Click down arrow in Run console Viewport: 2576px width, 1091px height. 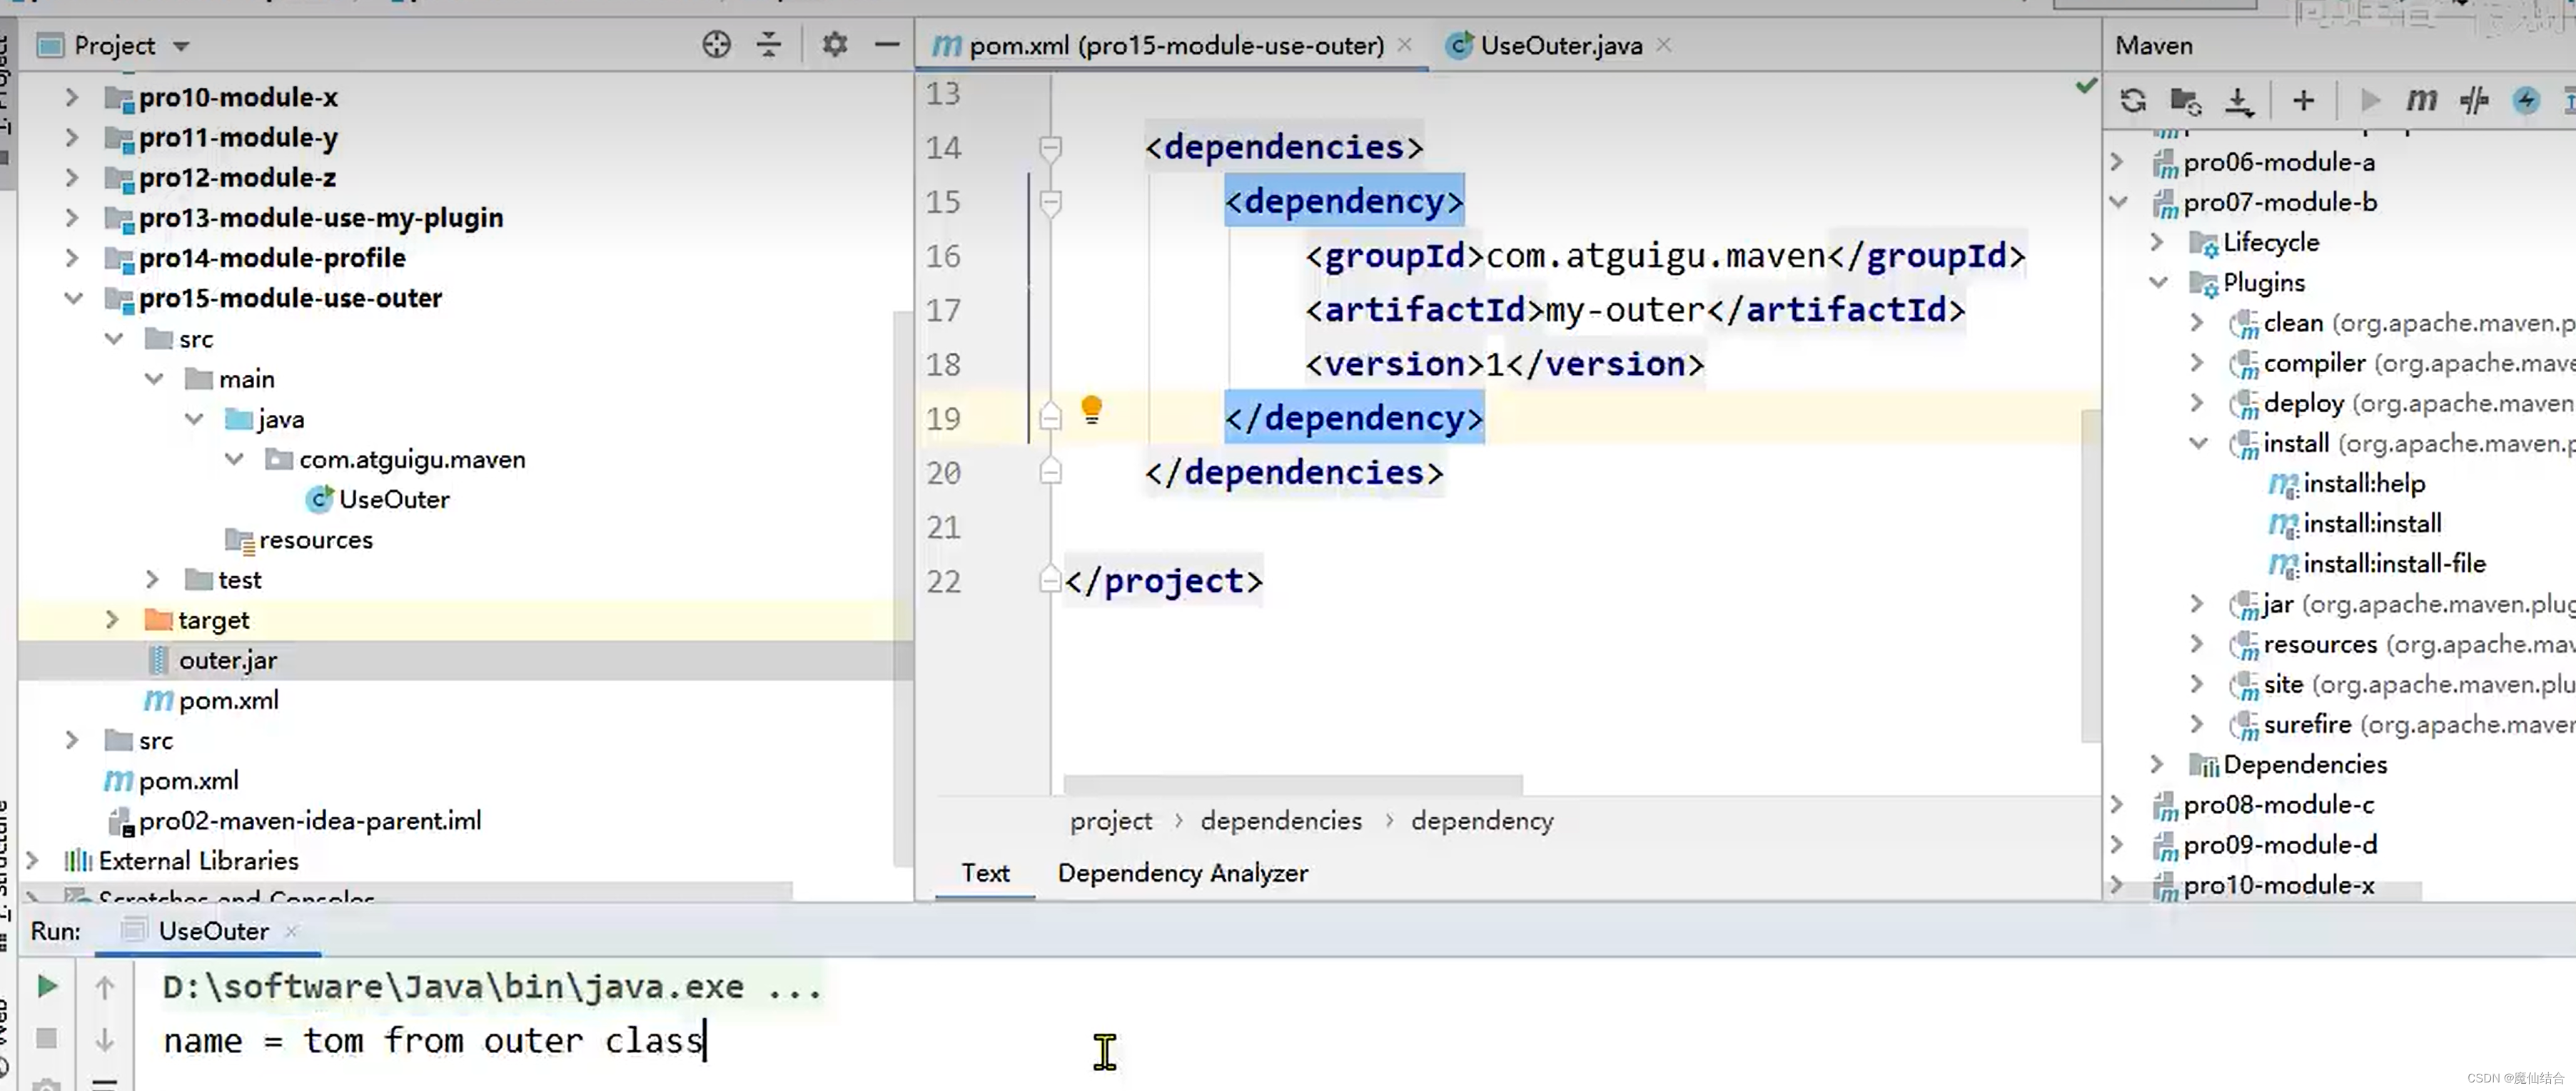pyautogui.click(x=104, y=1040)
